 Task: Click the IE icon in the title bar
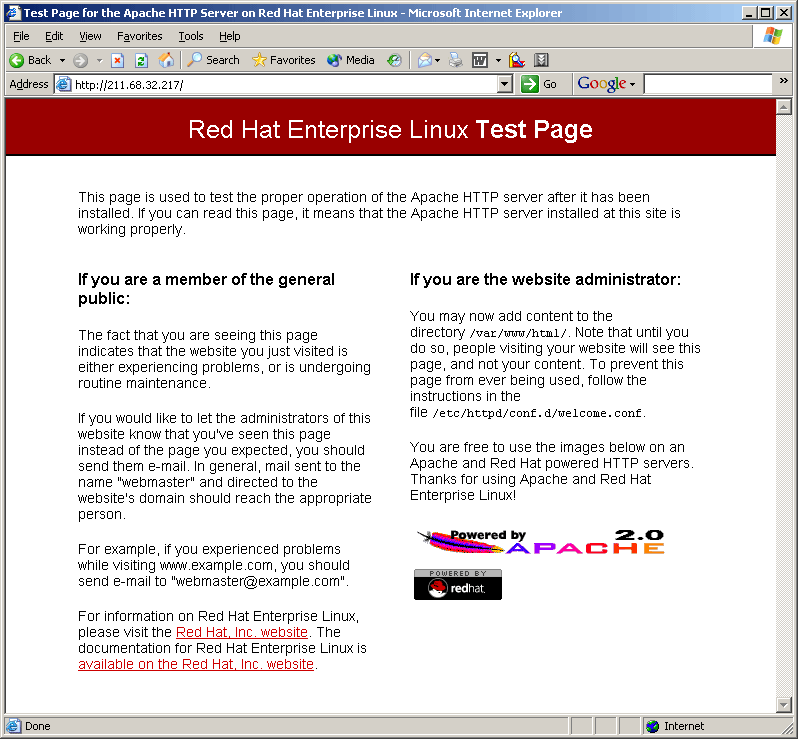[x=13, y=12]
